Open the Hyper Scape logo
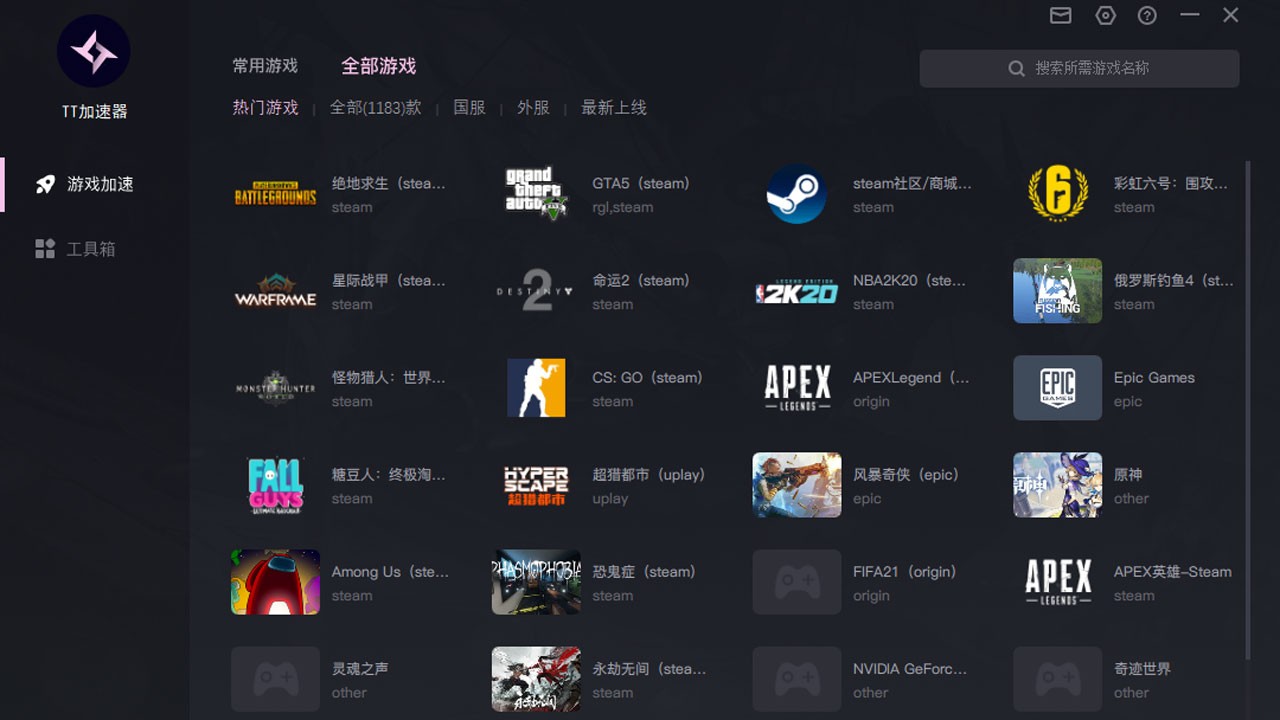Viewport: 1280px width, 720px height. 536,485
